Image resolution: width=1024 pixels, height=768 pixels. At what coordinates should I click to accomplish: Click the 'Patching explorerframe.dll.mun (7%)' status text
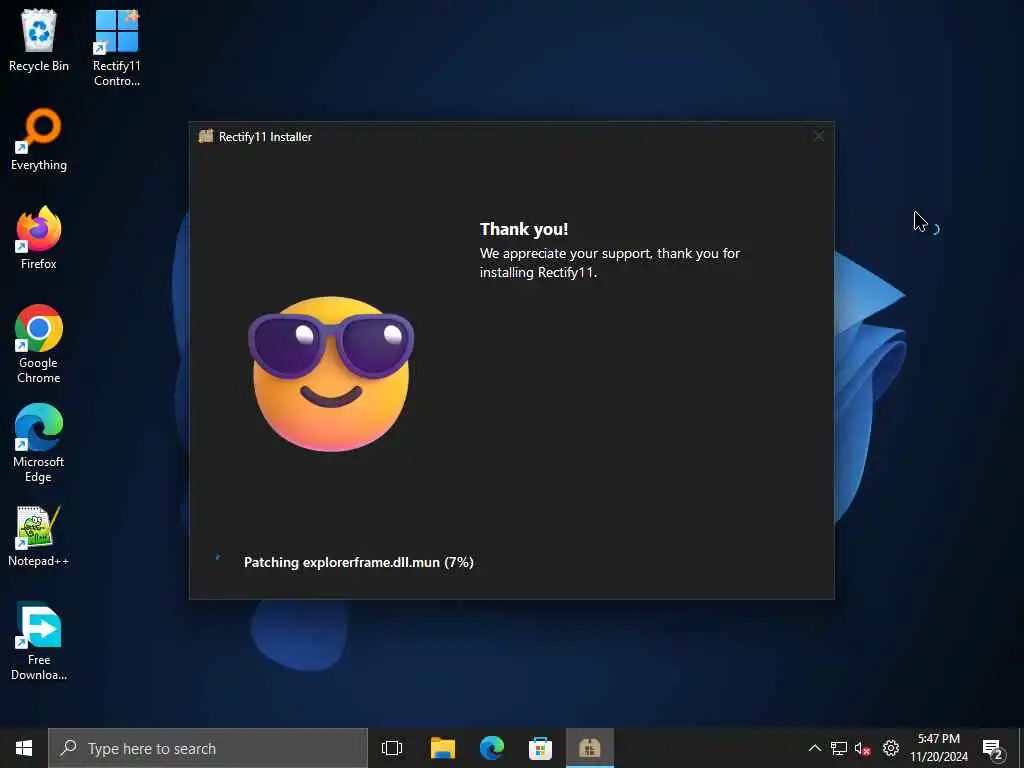click(359, 562)
